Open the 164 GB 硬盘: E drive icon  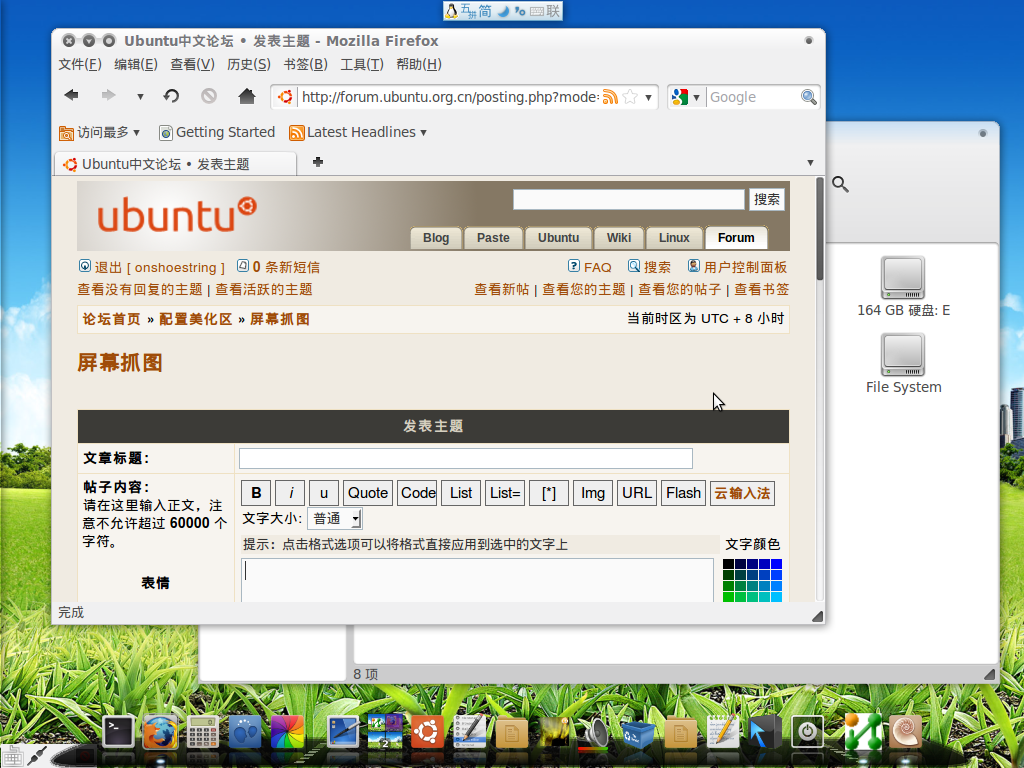pyautogui.click(x=903, y=277)
